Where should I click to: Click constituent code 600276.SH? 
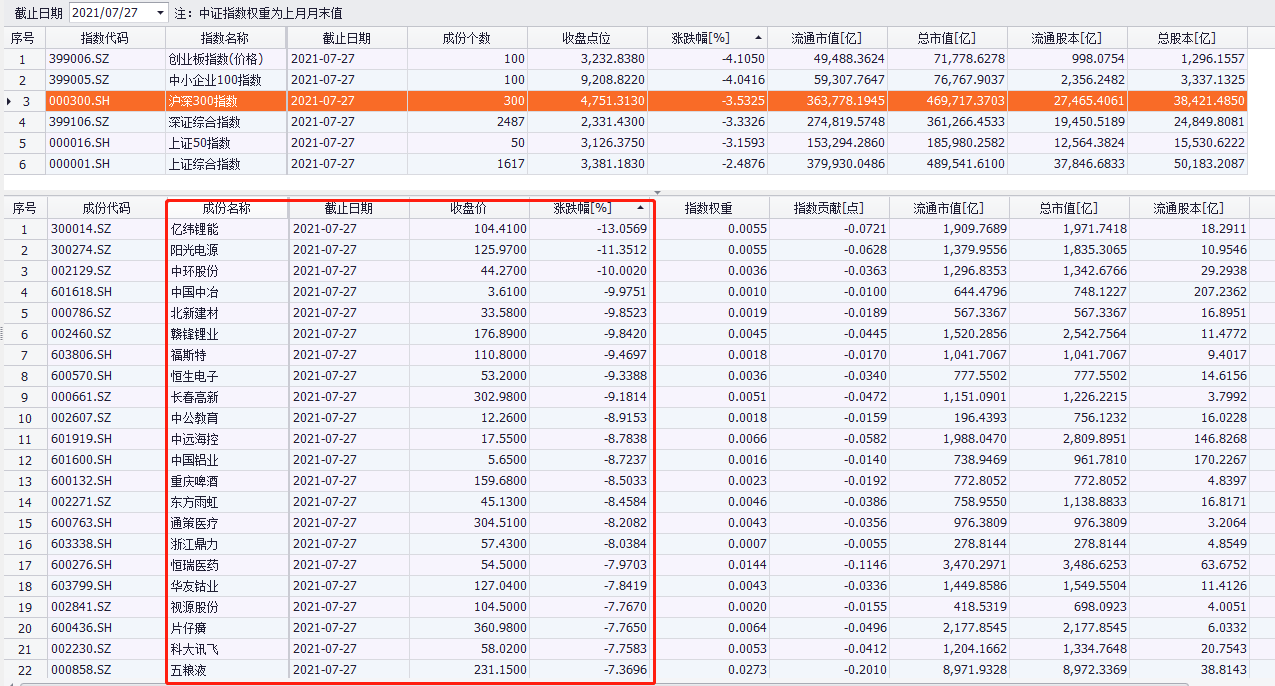pos(81,565)
